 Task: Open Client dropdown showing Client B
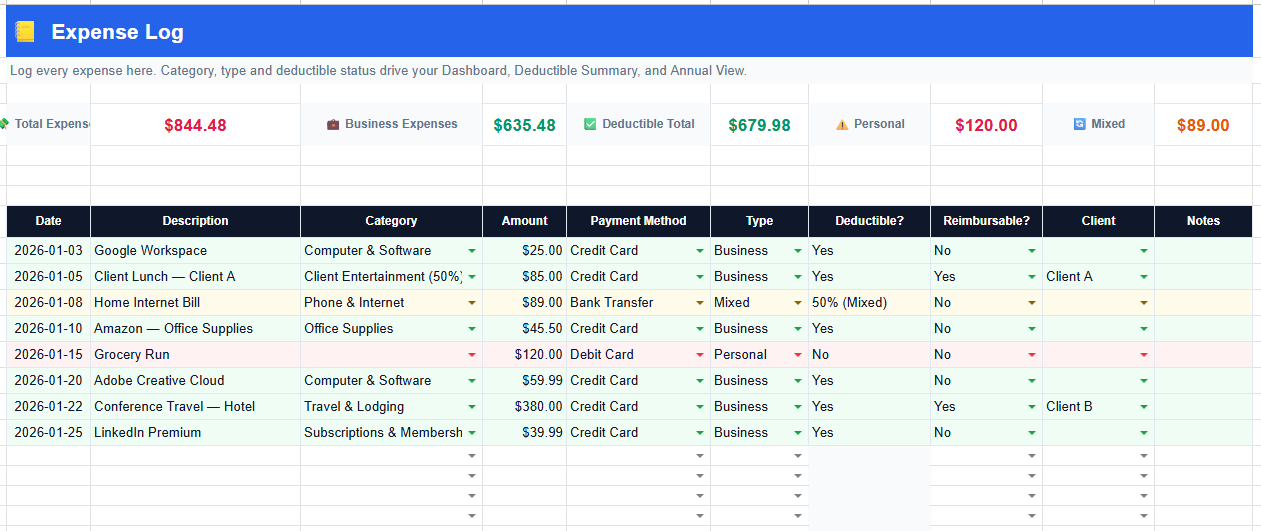point(1144,407)
